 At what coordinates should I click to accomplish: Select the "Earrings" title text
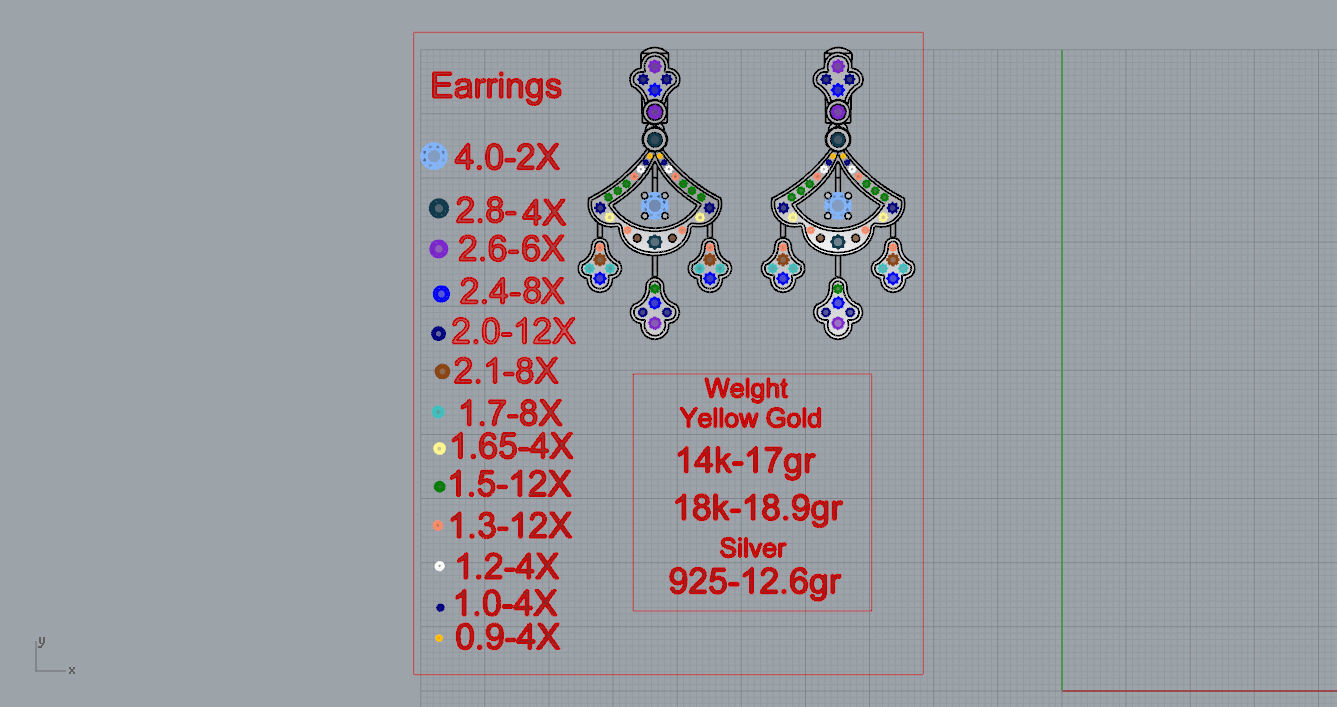pyautogui.click(x=496, y=87)
